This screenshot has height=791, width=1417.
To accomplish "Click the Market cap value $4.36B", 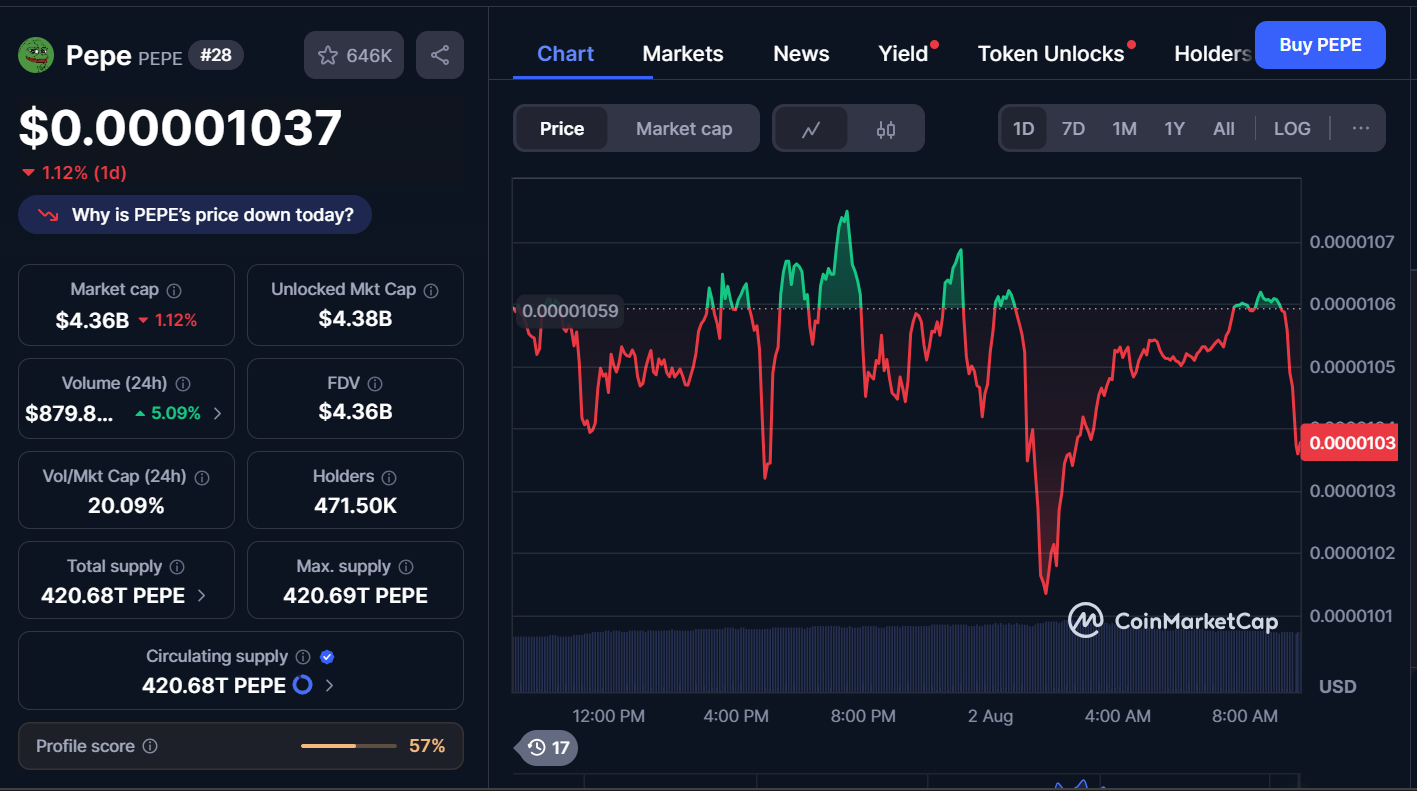I will coord(92,320).
